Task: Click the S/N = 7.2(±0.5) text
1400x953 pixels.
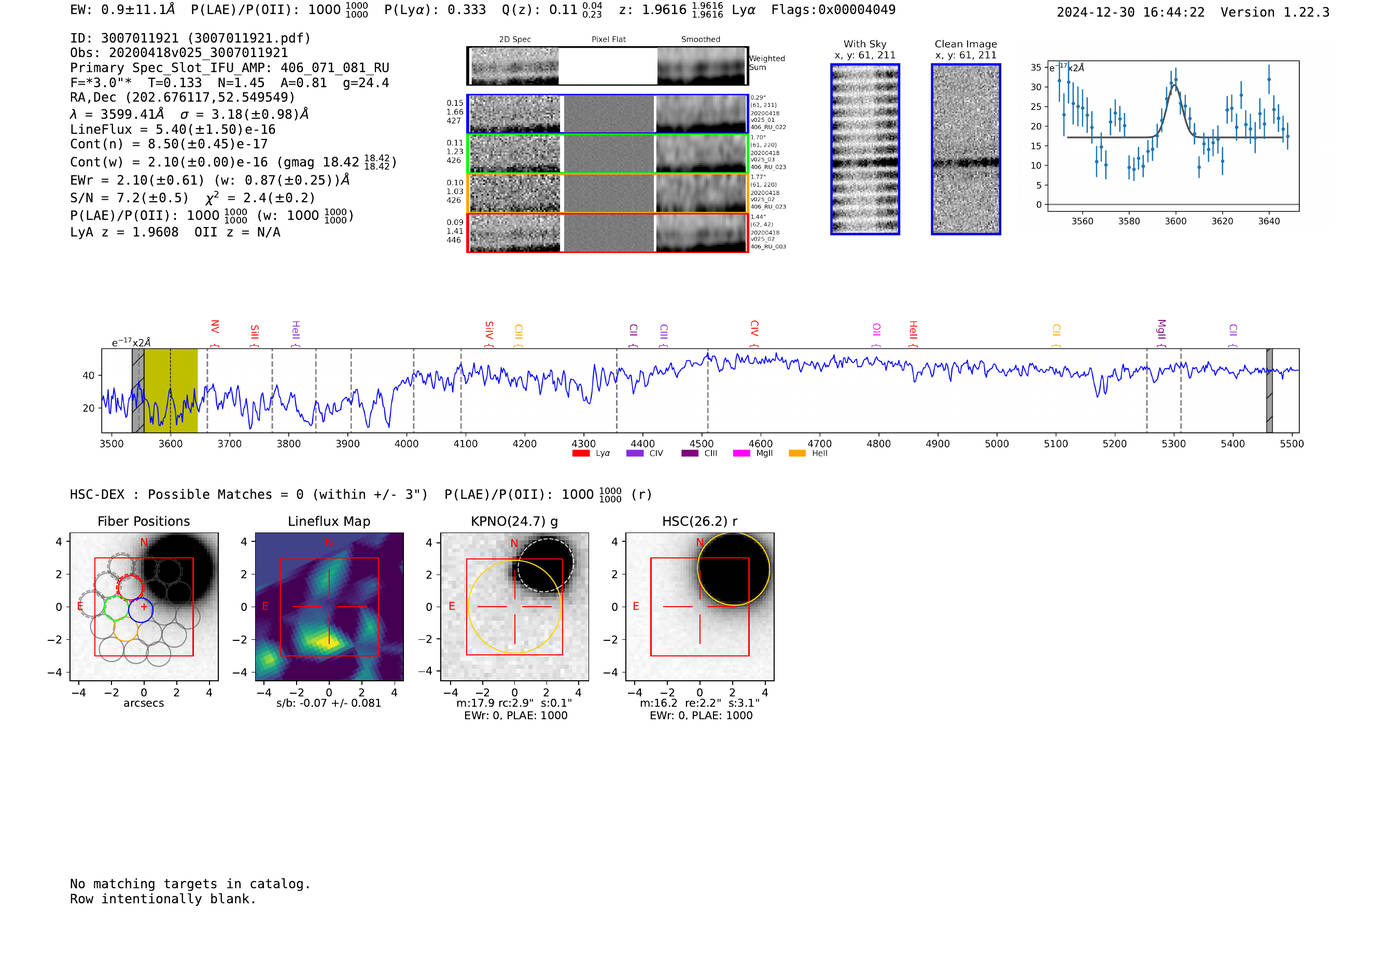Action: 129,198
